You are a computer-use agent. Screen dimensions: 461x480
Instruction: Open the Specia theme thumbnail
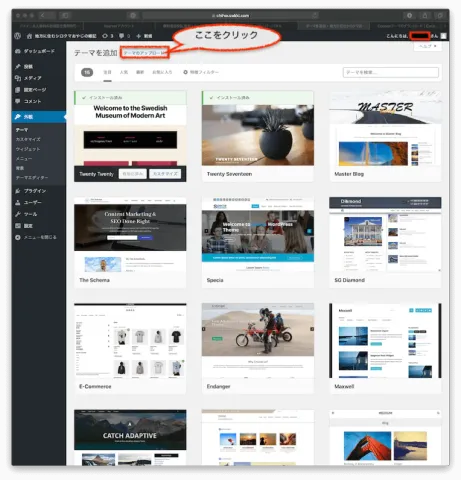tap(258, 235)
